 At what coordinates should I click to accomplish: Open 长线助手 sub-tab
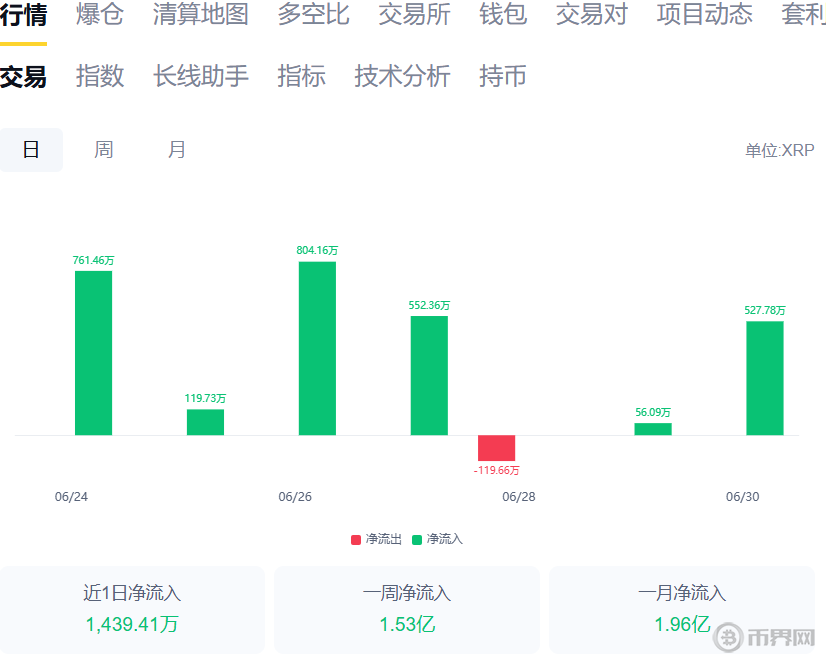coord(200,76)
